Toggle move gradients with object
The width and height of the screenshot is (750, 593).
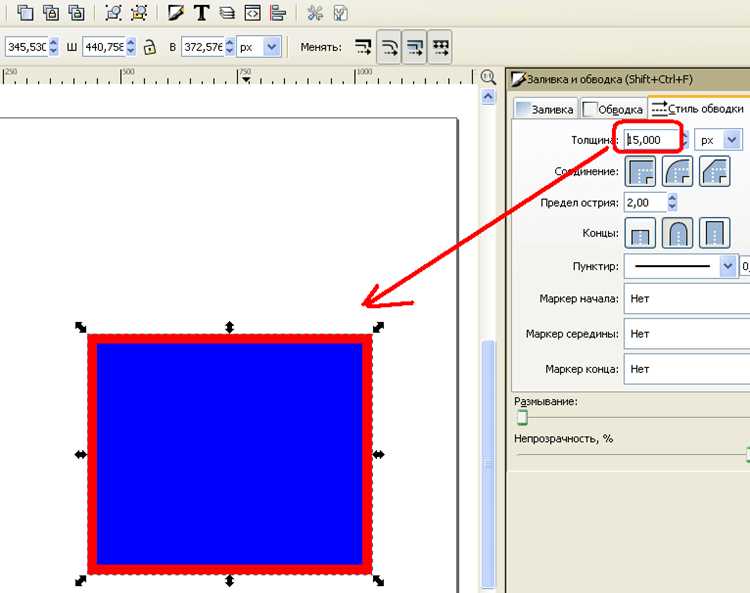pos(415,47)
